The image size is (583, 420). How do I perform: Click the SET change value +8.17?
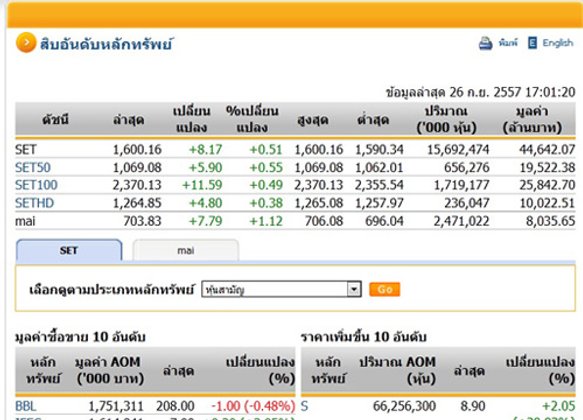pyautogui.click(x=206, y=149)
